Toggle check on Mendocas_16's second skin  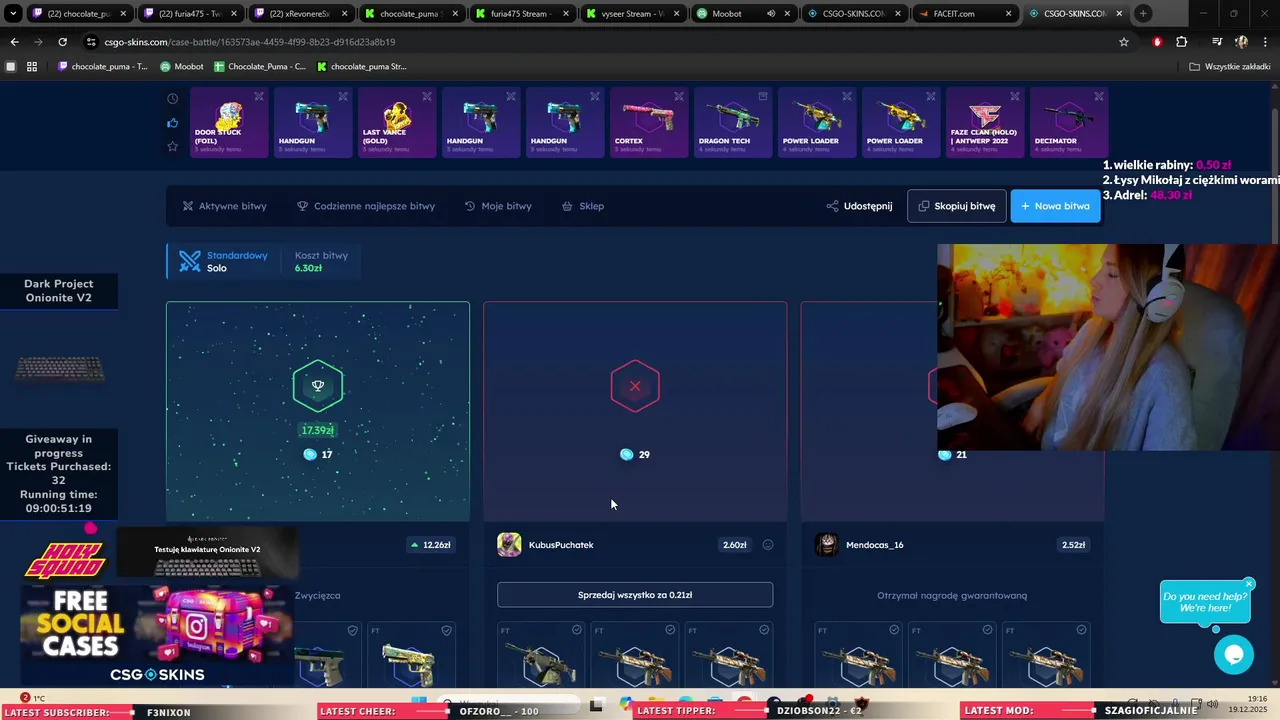(988, 630)
